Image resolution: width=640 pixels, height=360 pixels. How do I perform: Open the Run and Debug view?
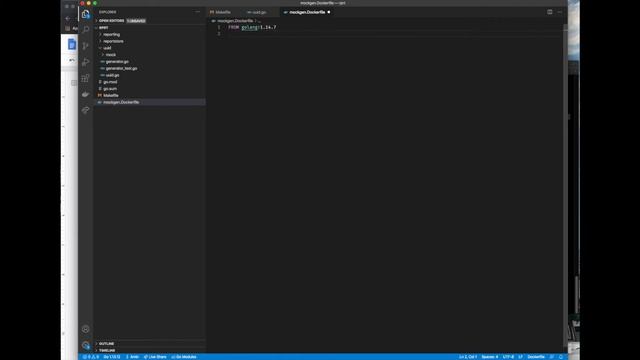(85, 62)
